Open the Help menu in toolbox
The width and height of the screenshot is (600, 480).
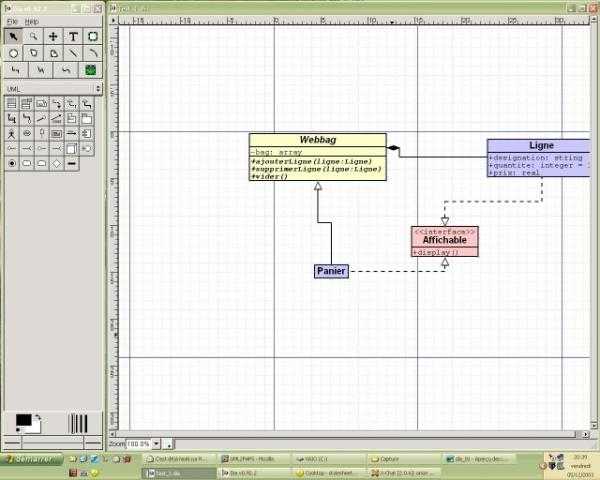pos(32,21)
